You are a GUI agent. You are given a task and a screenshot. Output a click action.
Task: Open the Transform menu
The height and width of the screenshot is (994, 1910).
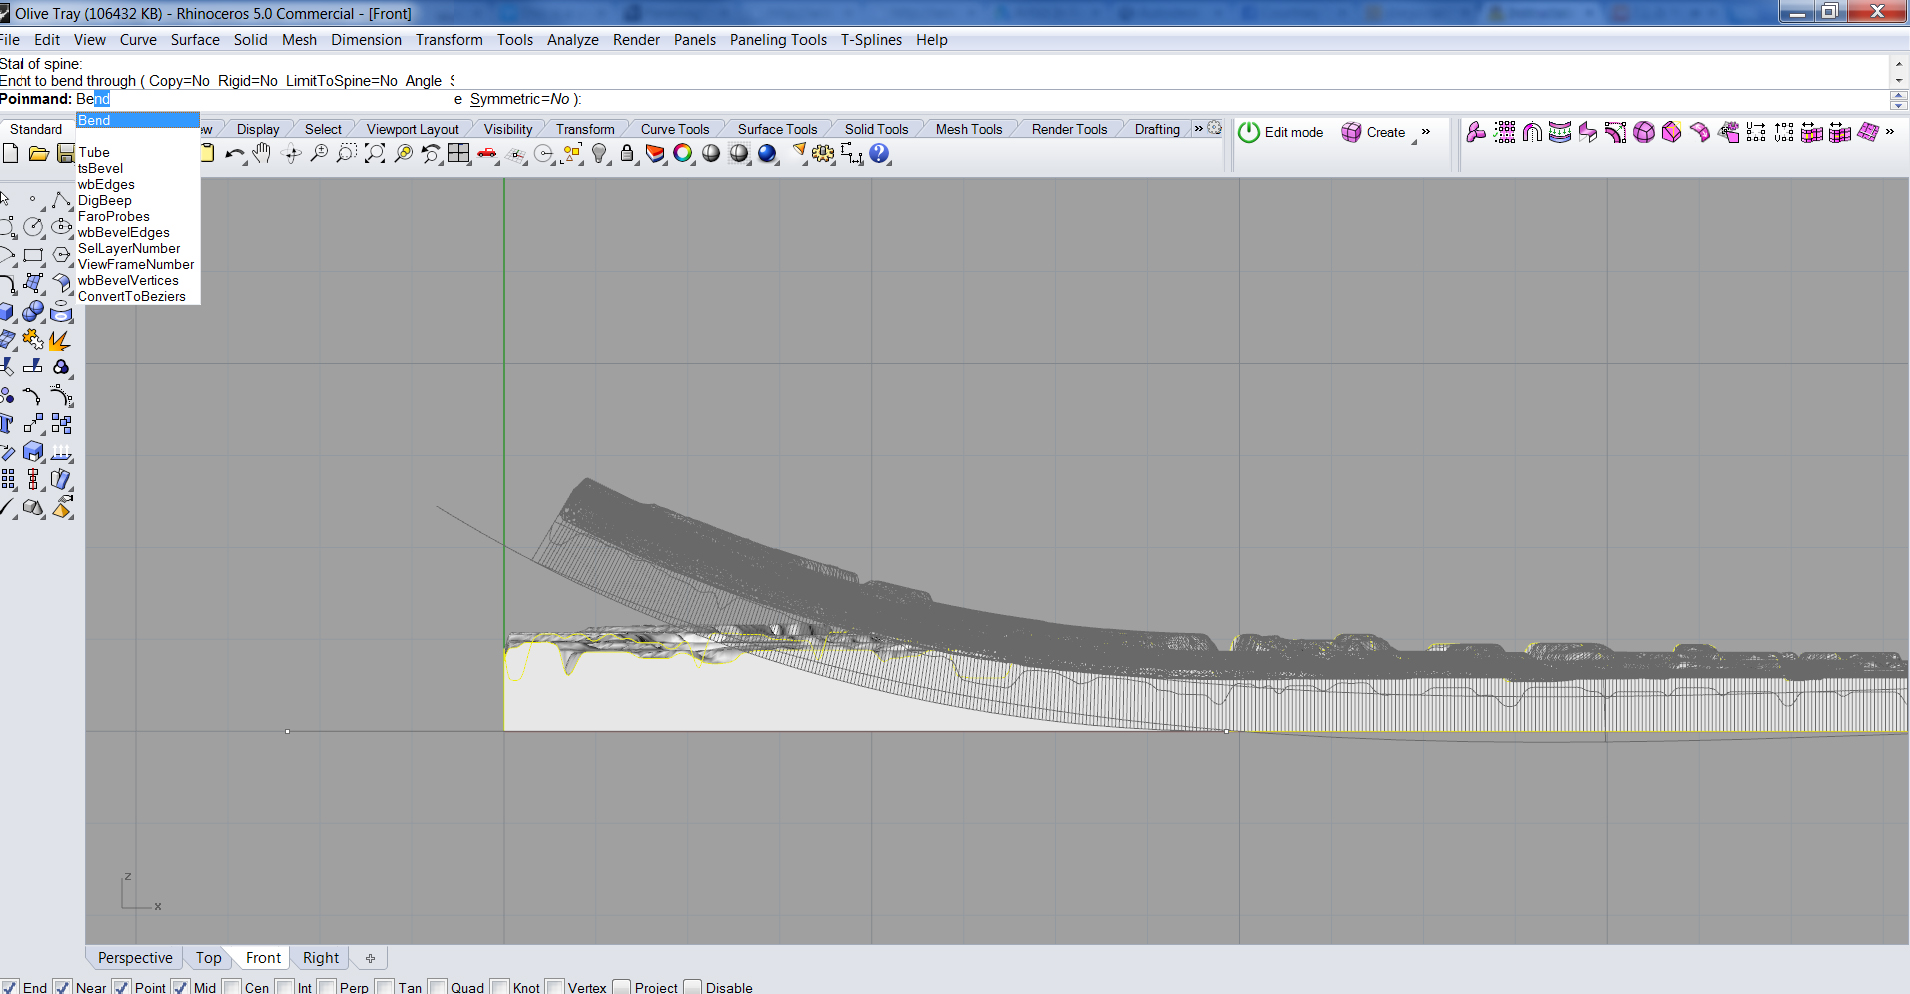click(x=449, y=40)
